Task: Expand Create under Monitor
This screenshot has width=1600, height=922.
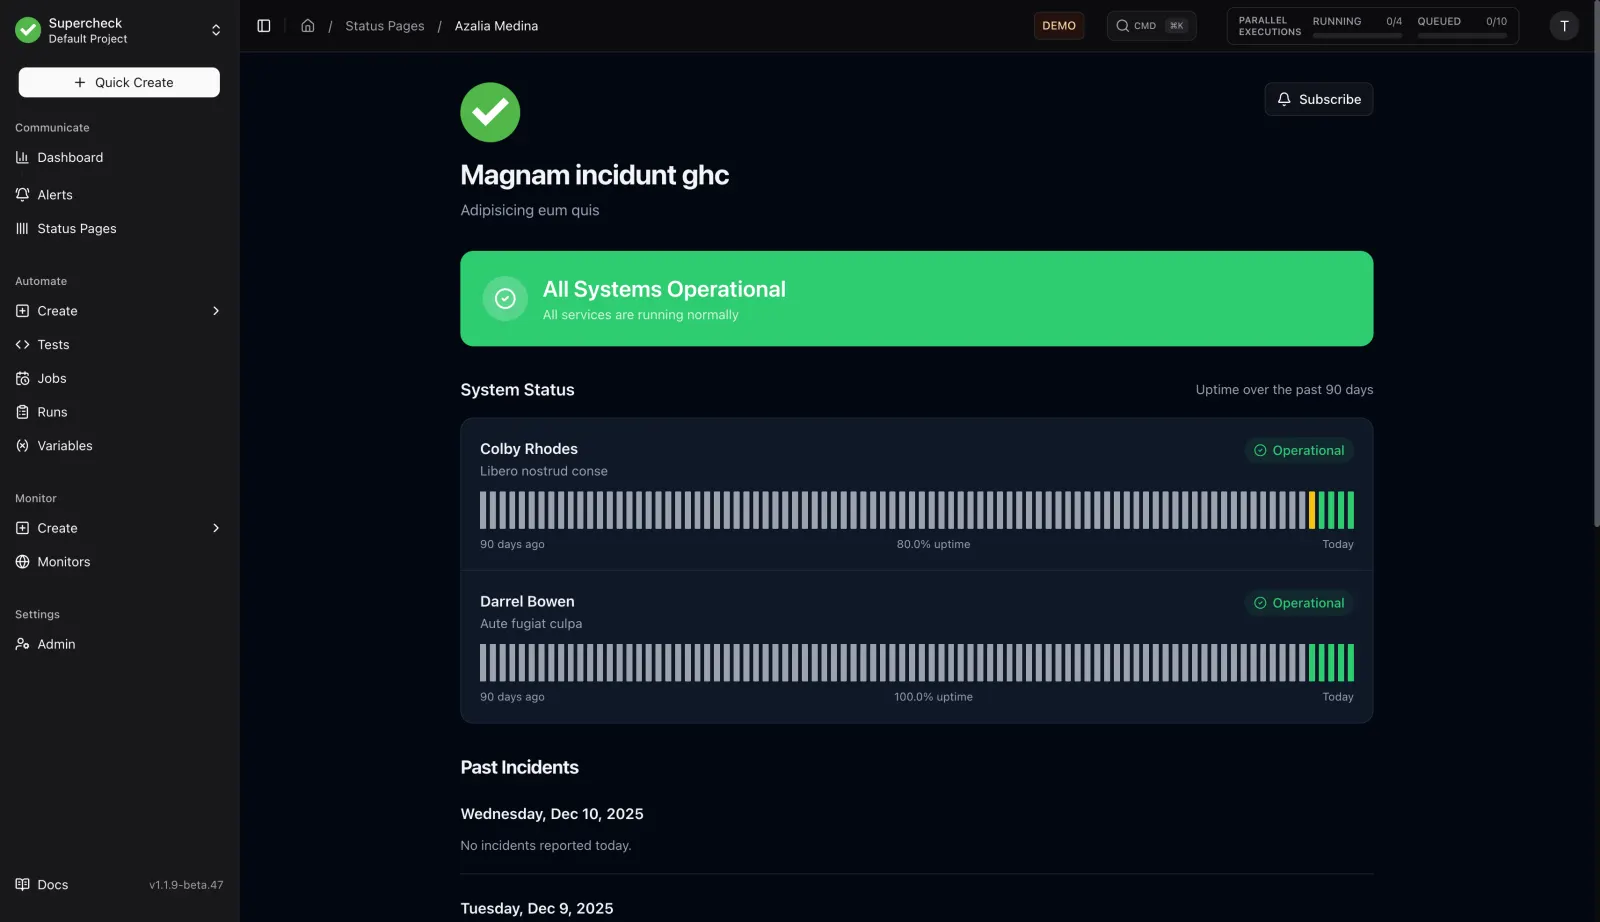Action: pos(119,528)
